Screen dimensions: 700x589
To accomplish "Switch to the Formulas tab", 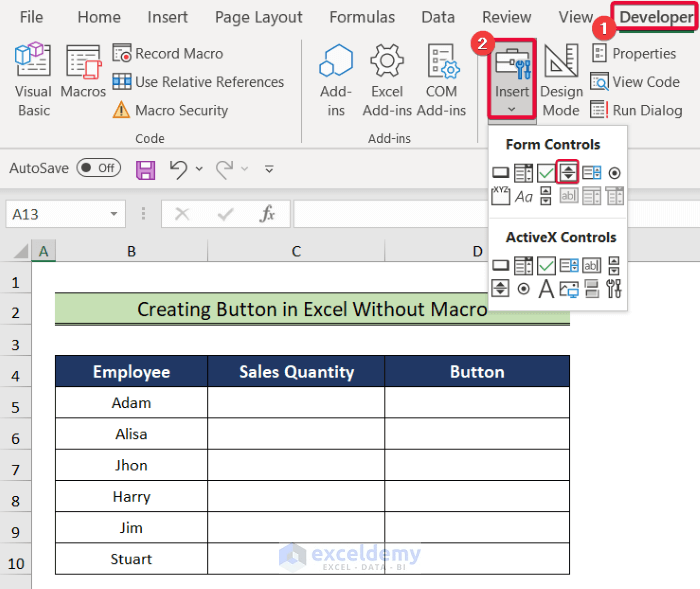I will point(362,17).
